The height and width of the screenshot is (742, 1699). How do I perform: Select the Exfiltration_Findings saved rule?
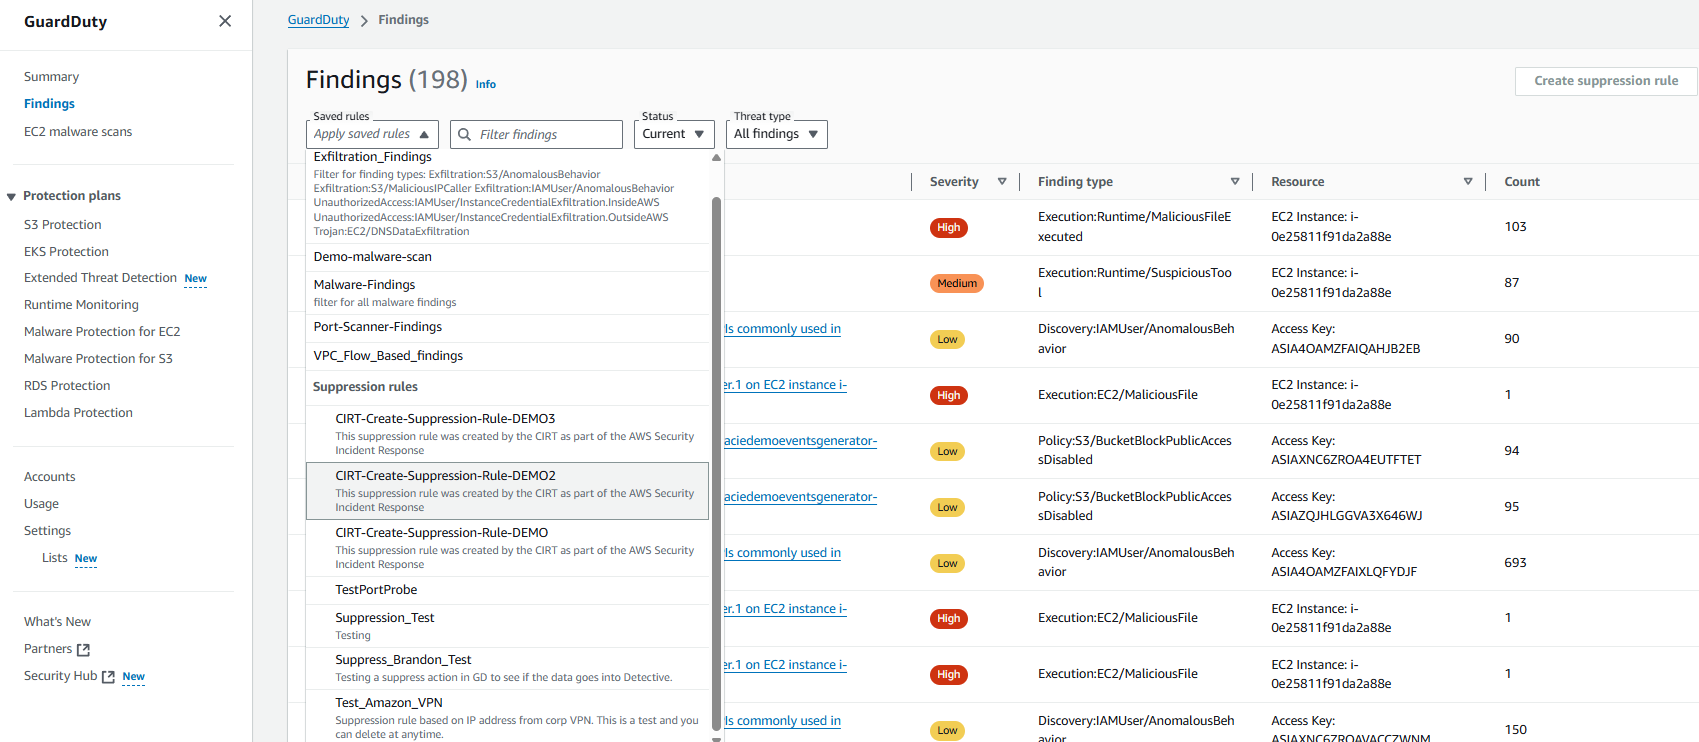click(x=508, y=194)
